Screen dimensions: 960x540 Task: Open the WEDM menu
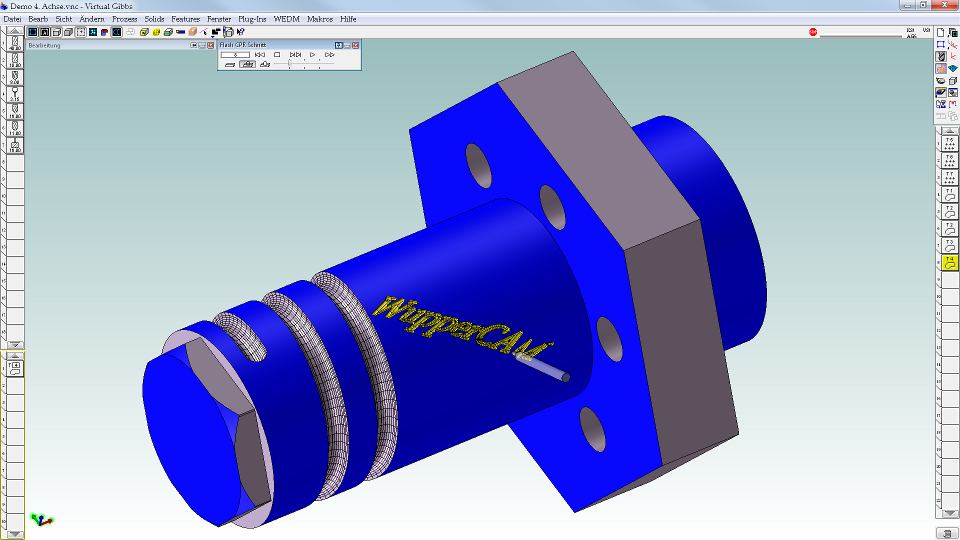287,19
